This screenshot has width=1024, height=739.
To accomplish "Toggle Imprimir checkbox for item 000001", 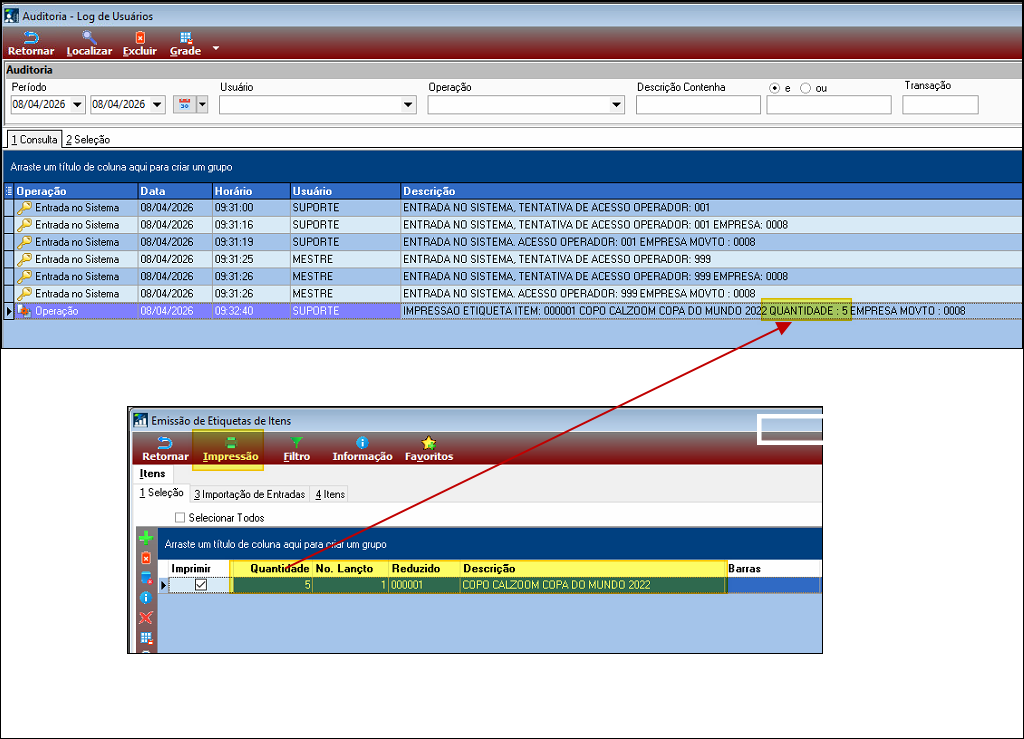I will pyautogui.click(x=200, y=585).
